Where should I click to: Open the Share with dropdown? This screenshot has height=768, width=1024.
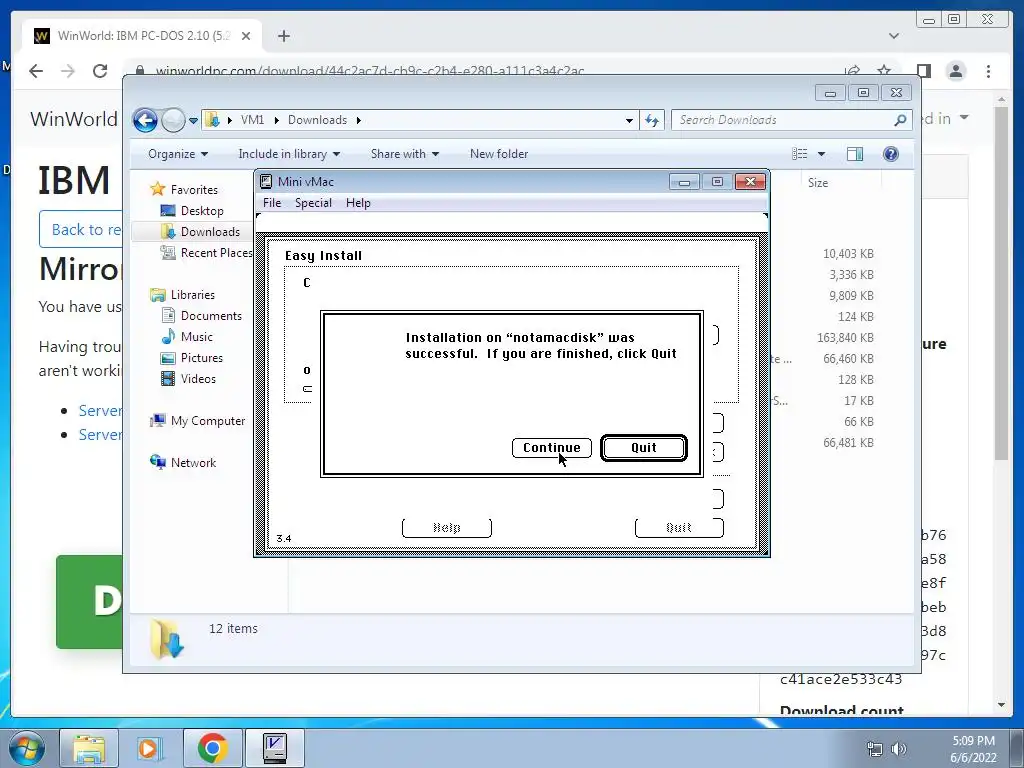[404, 154]
